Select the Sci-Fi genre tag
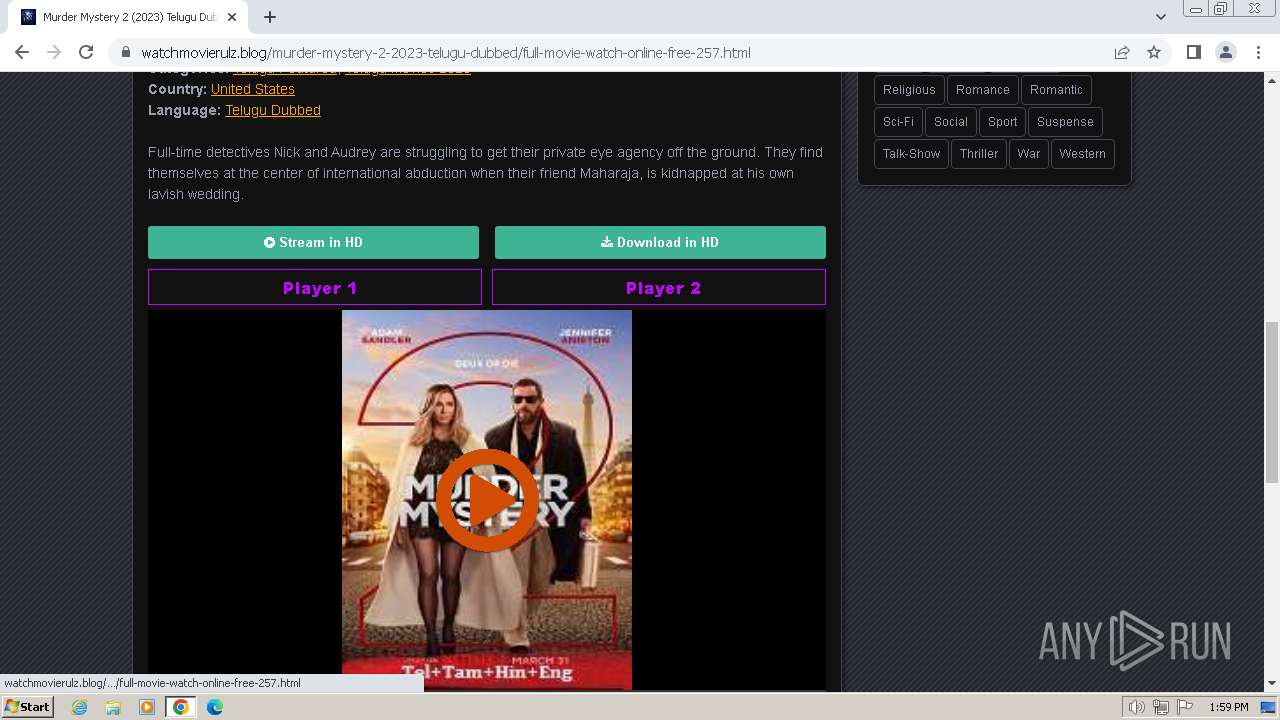This screenshot has height=720, width=1280. tap(898, 122)
